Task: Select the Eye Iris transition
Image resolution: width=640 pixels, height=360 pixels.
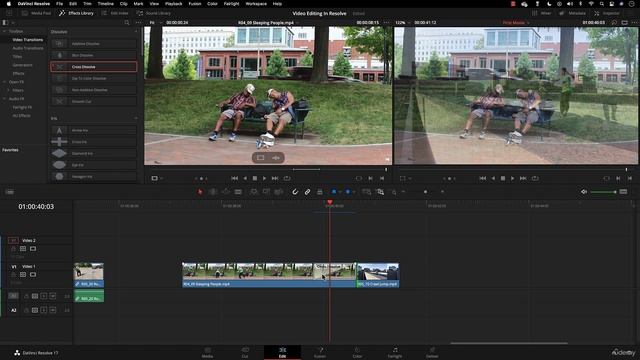Action: 93,165
